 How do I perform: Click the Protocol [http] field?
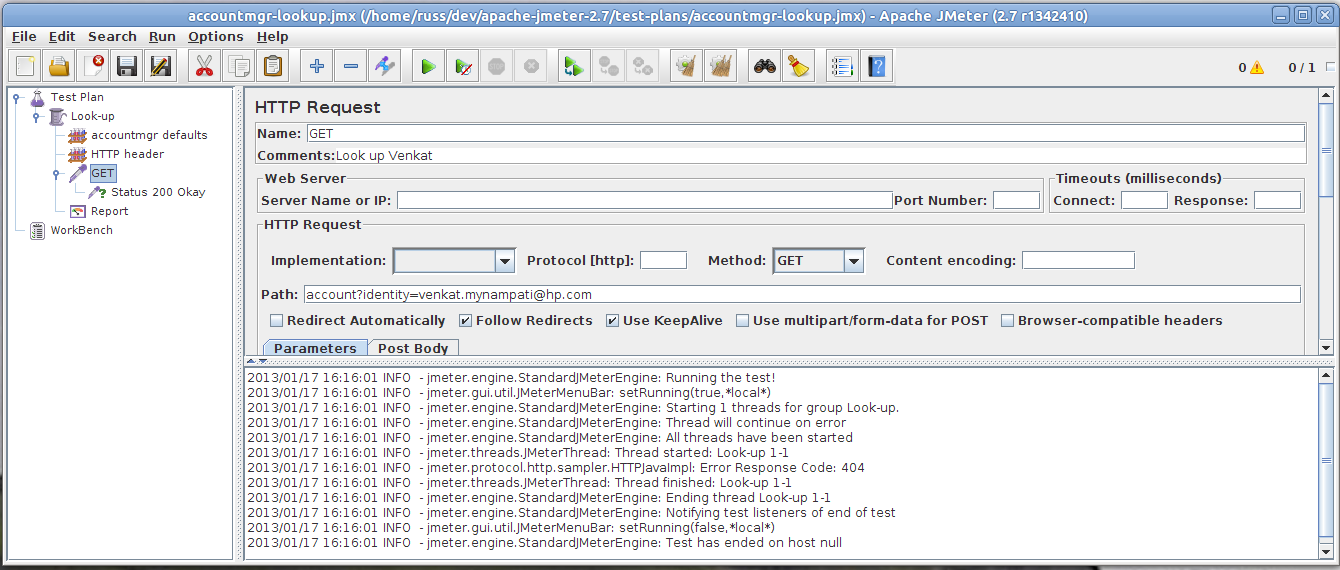(663, 260)
